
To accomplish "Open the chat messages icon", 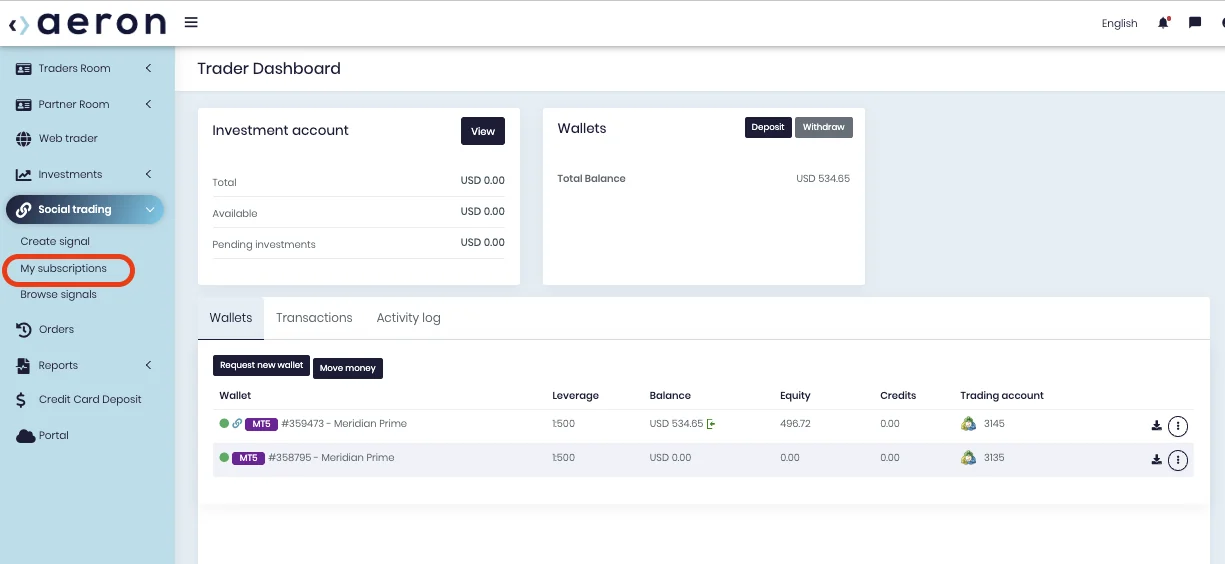I will (x=1195, y=23).
